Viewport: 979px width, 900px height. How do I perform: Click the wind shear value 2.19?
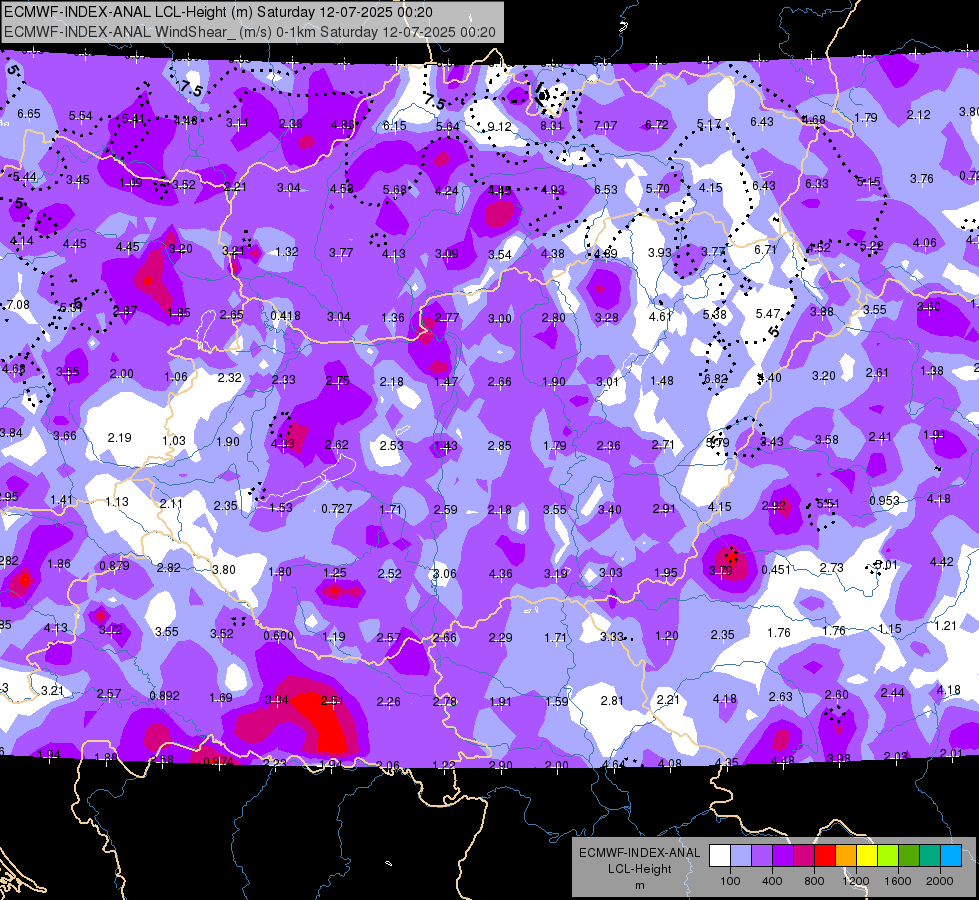pos(119,438)
